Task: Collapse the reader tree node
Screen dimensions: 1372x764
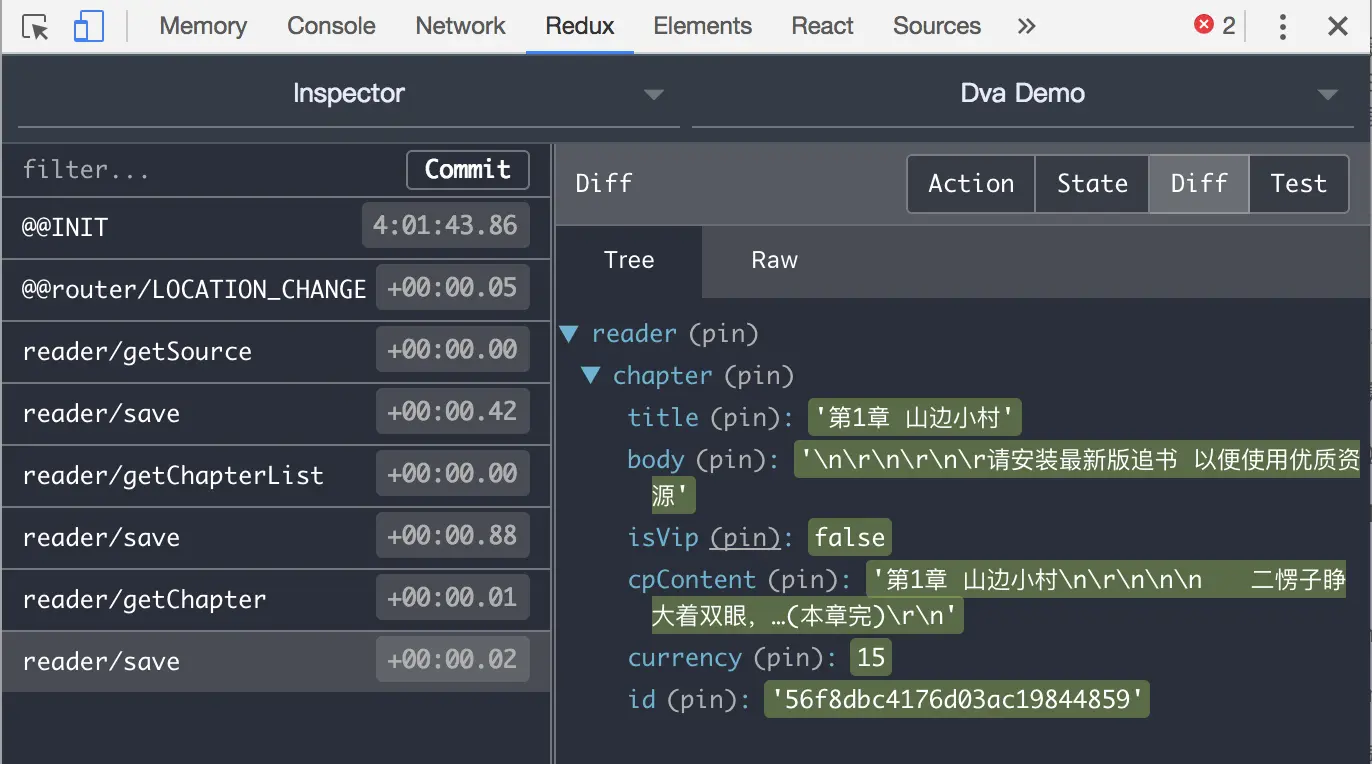Action: (570, 333)
